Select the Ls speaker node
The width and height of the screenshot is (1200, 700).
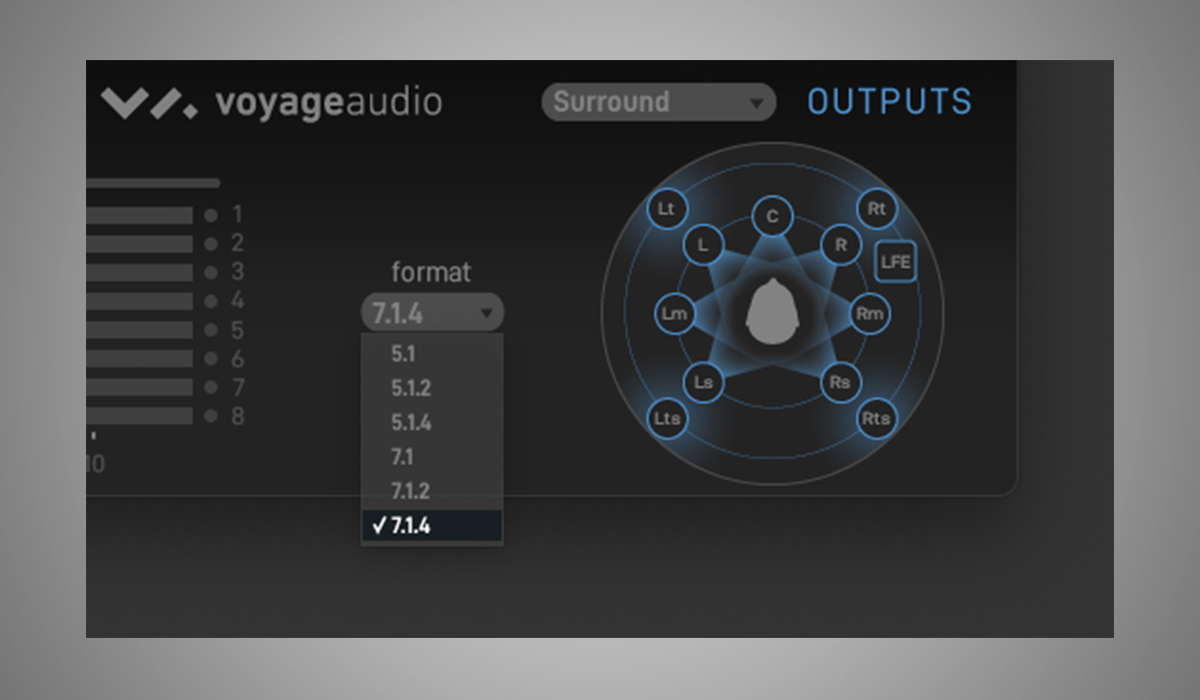coord(704,383)
